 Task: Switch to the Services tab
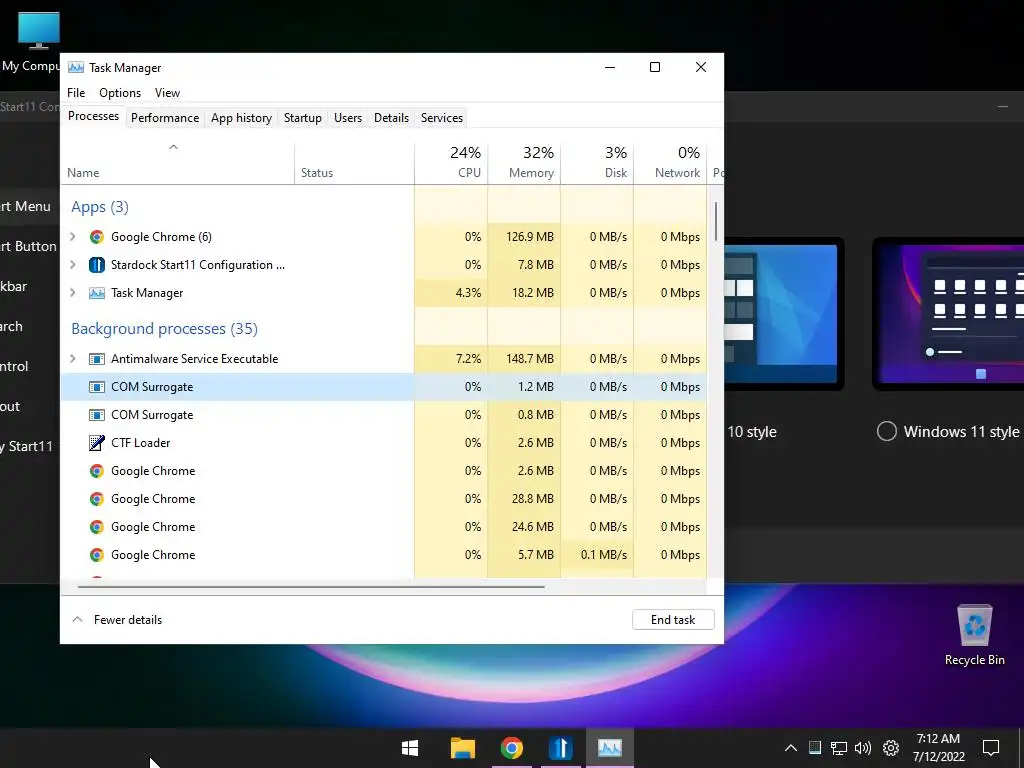441,118
